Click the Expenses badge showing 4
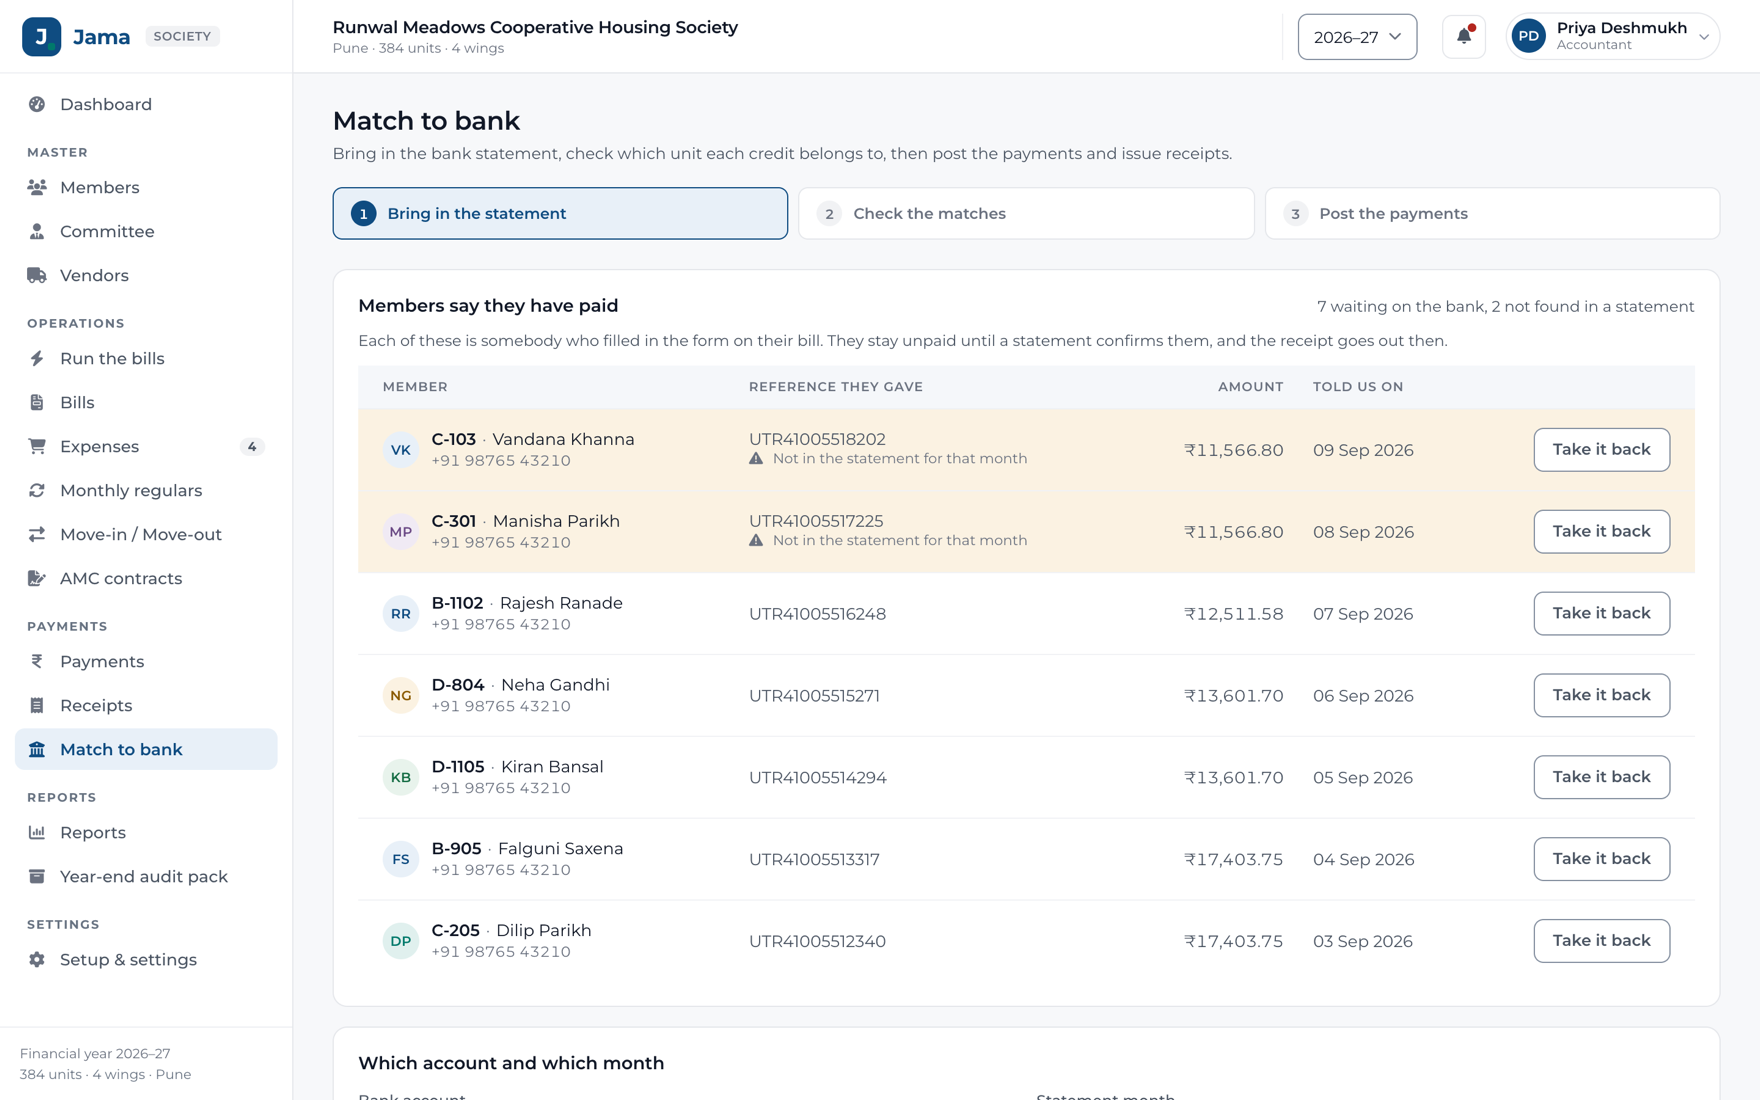The width and height of the screenshot is (1760, 1100). pos(252,446)
